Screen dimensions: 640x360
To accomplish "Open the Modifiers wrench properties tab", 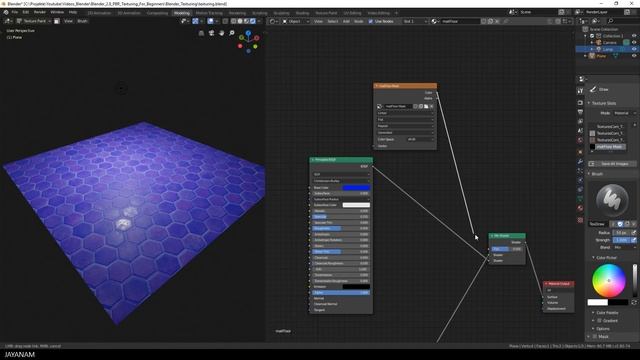I will (x=580, y=162).
